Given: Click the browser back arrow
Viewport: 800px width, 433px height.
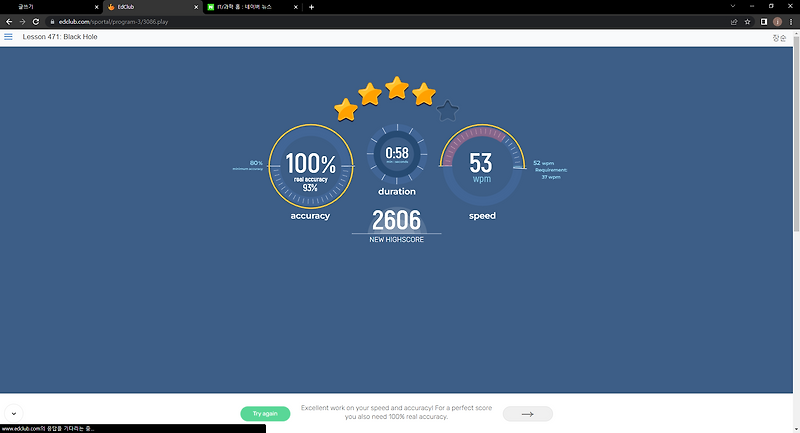Looking at the screenshot, I should [x=9, y=22].
